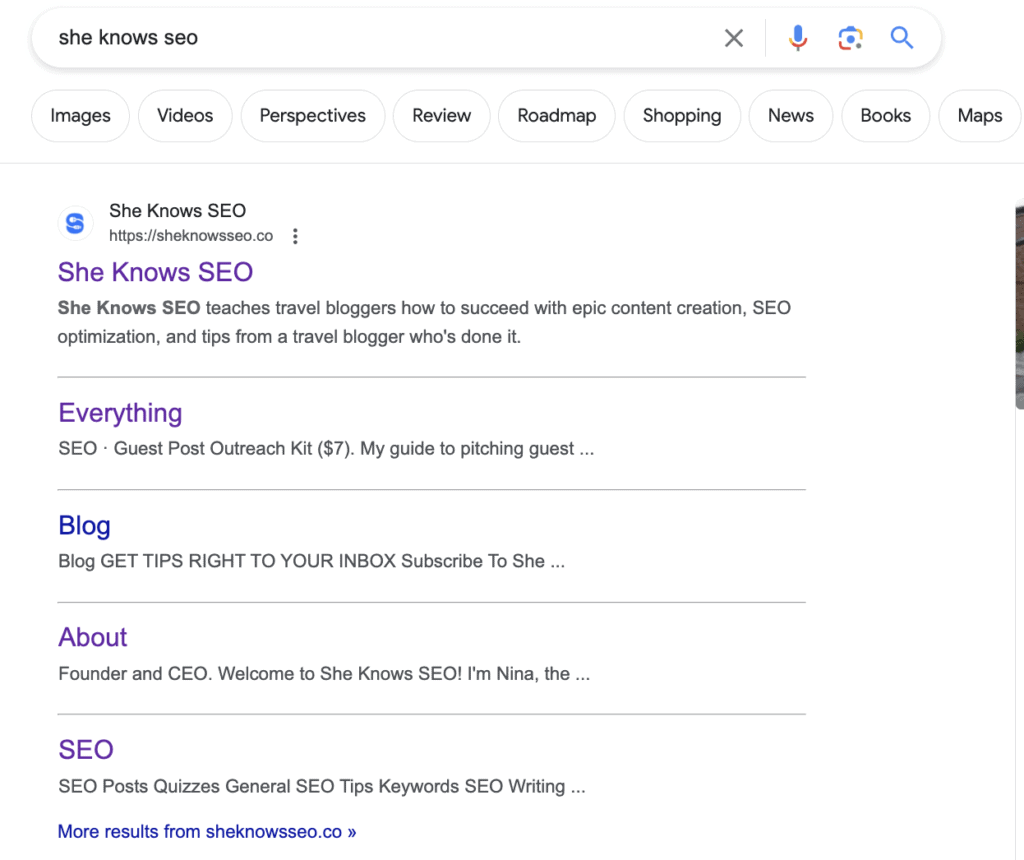Open the Maps filter
The height and width of the screenshot is (860, 1024).
pos(980,116)
